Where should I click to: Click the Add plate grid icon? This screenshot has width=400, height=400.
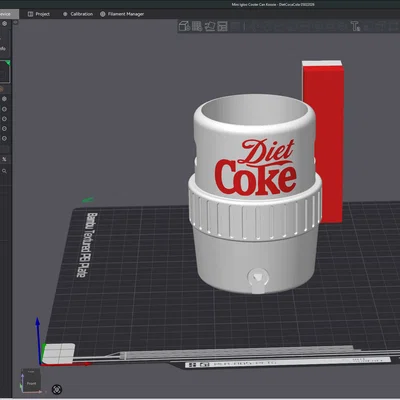pyautogui.click(x=197, y=26)
